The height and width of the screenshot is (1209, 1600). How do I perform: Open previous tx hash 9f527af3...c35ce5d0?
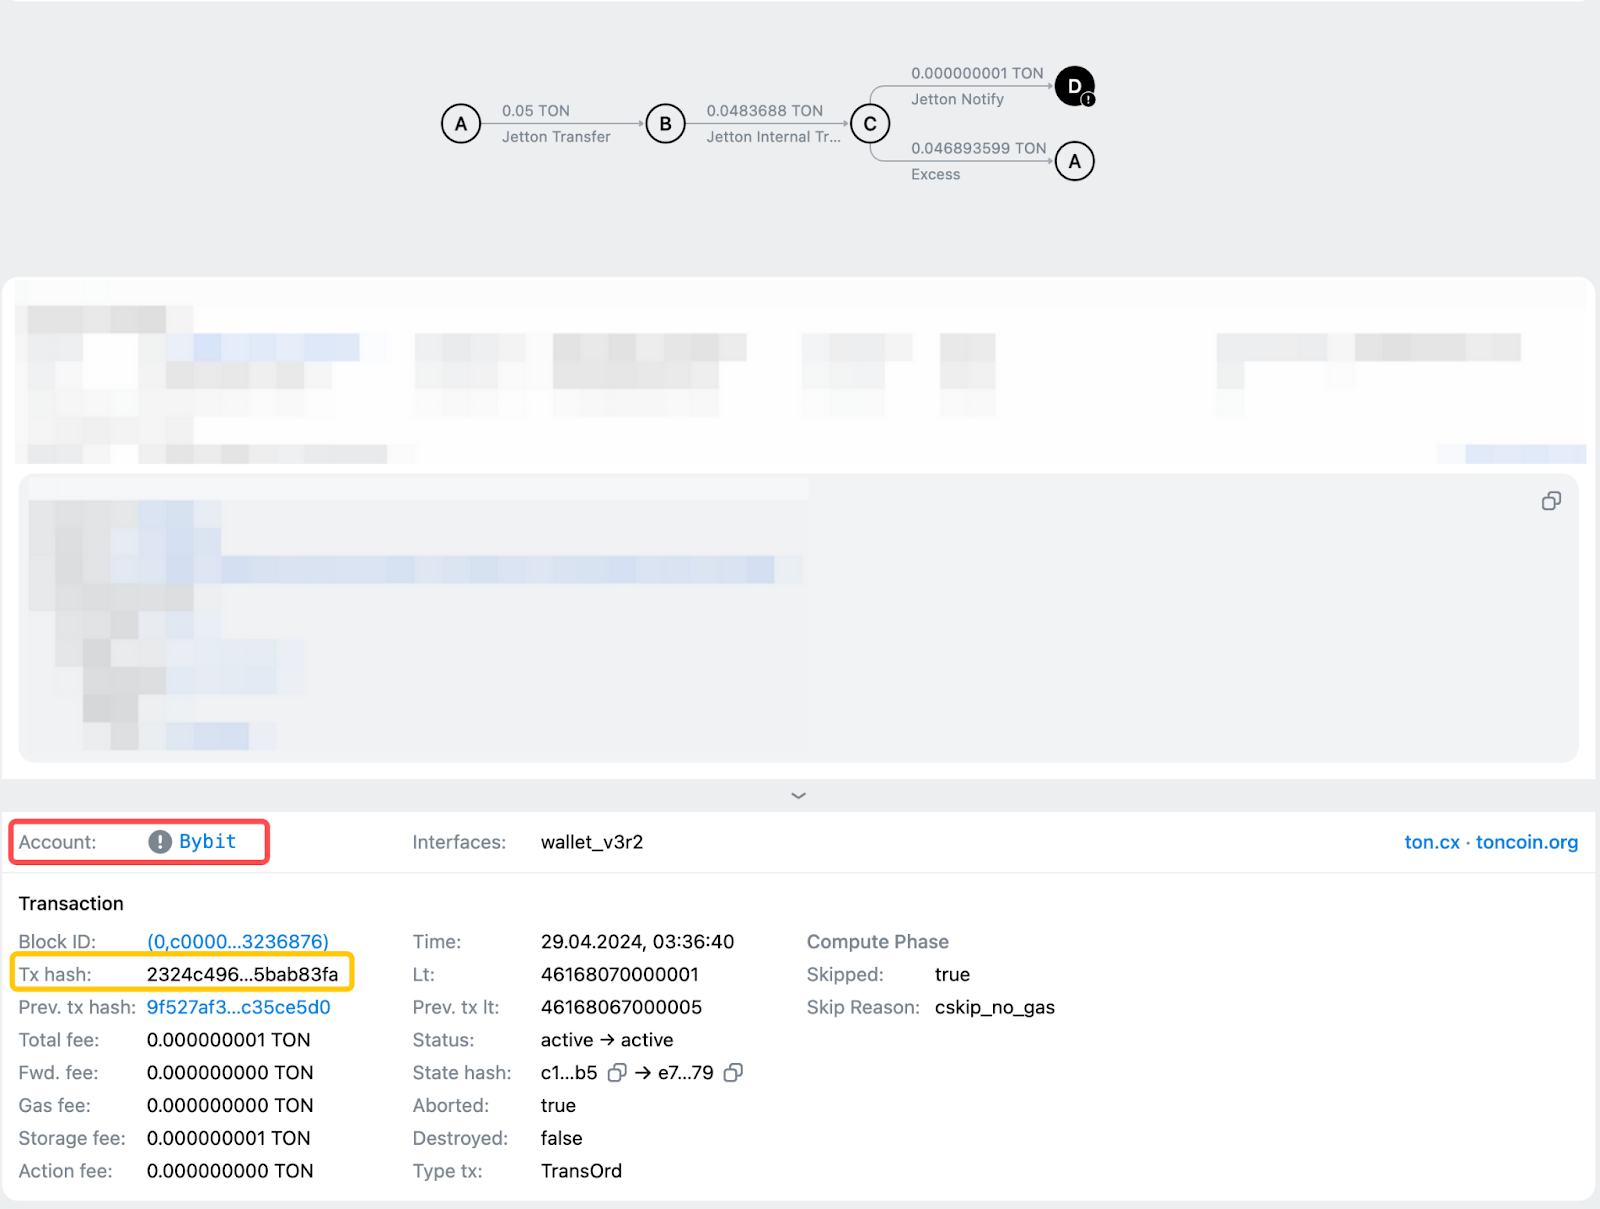point(238,1007)
